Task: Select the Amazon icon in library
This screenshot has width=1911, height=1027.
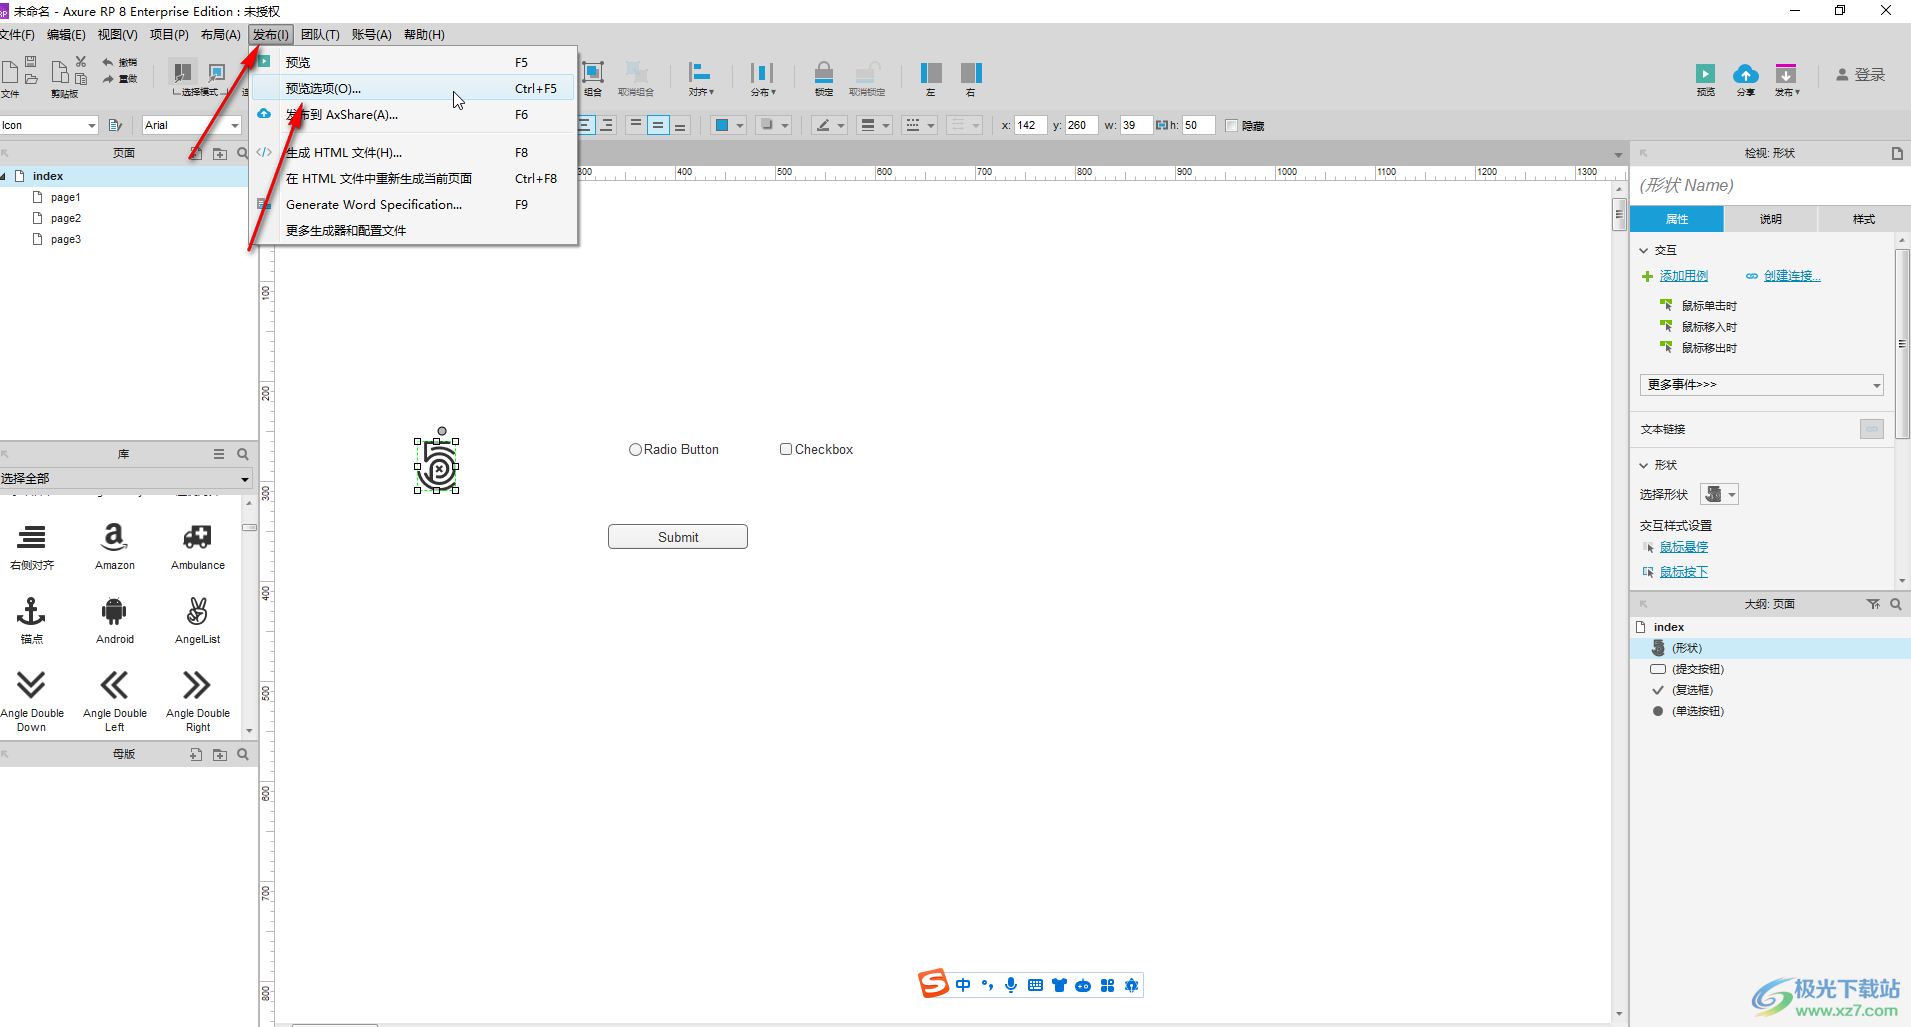Action: (x=115, y=537)
